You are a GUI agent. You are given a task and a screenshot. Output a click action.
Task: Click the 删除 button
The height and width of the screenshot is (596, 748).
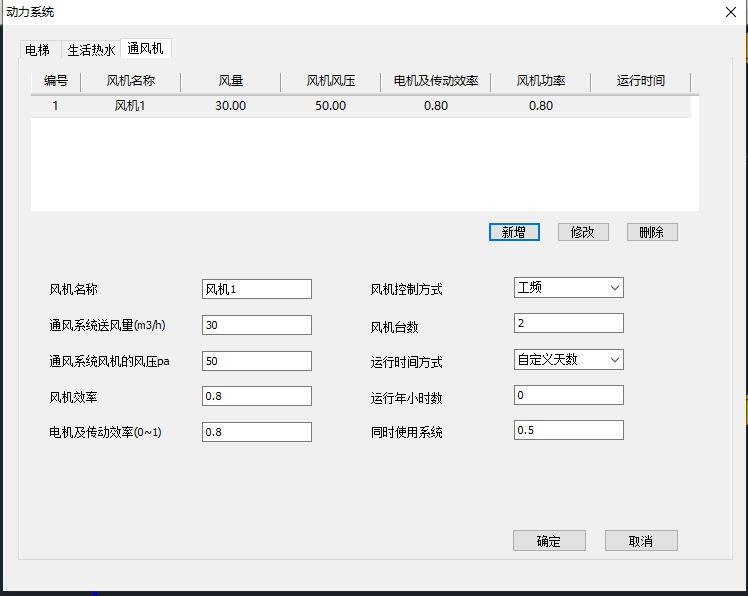point(652,232)
